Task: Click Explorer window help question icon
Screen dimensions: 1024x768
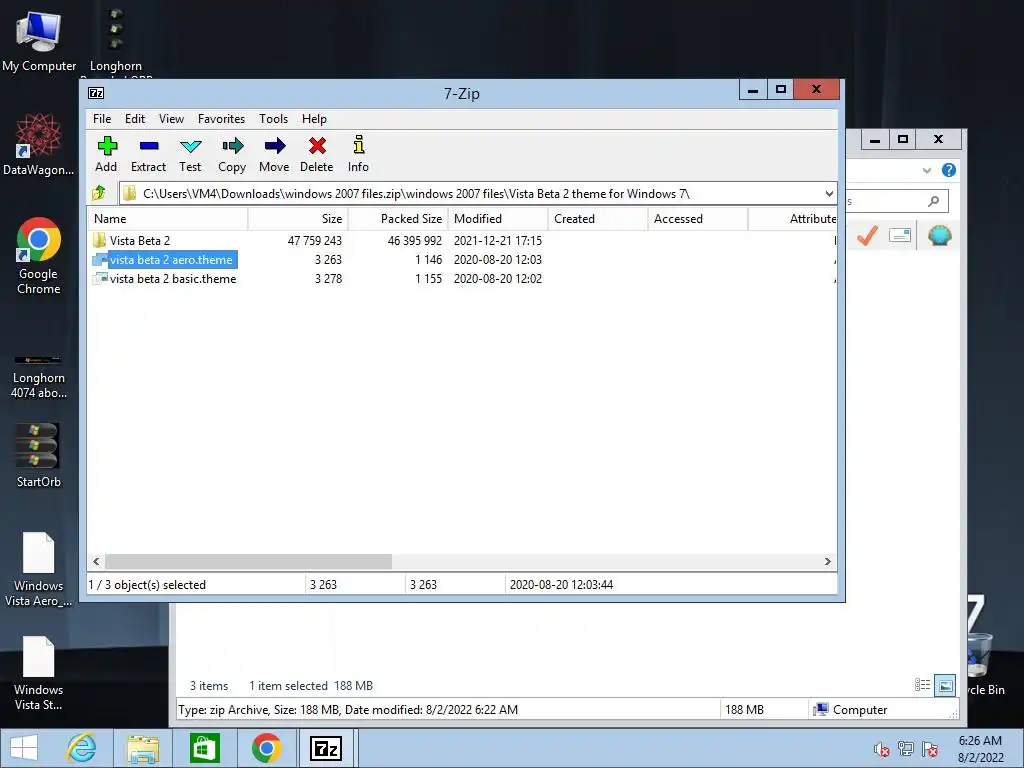Action: coord(949,170)
